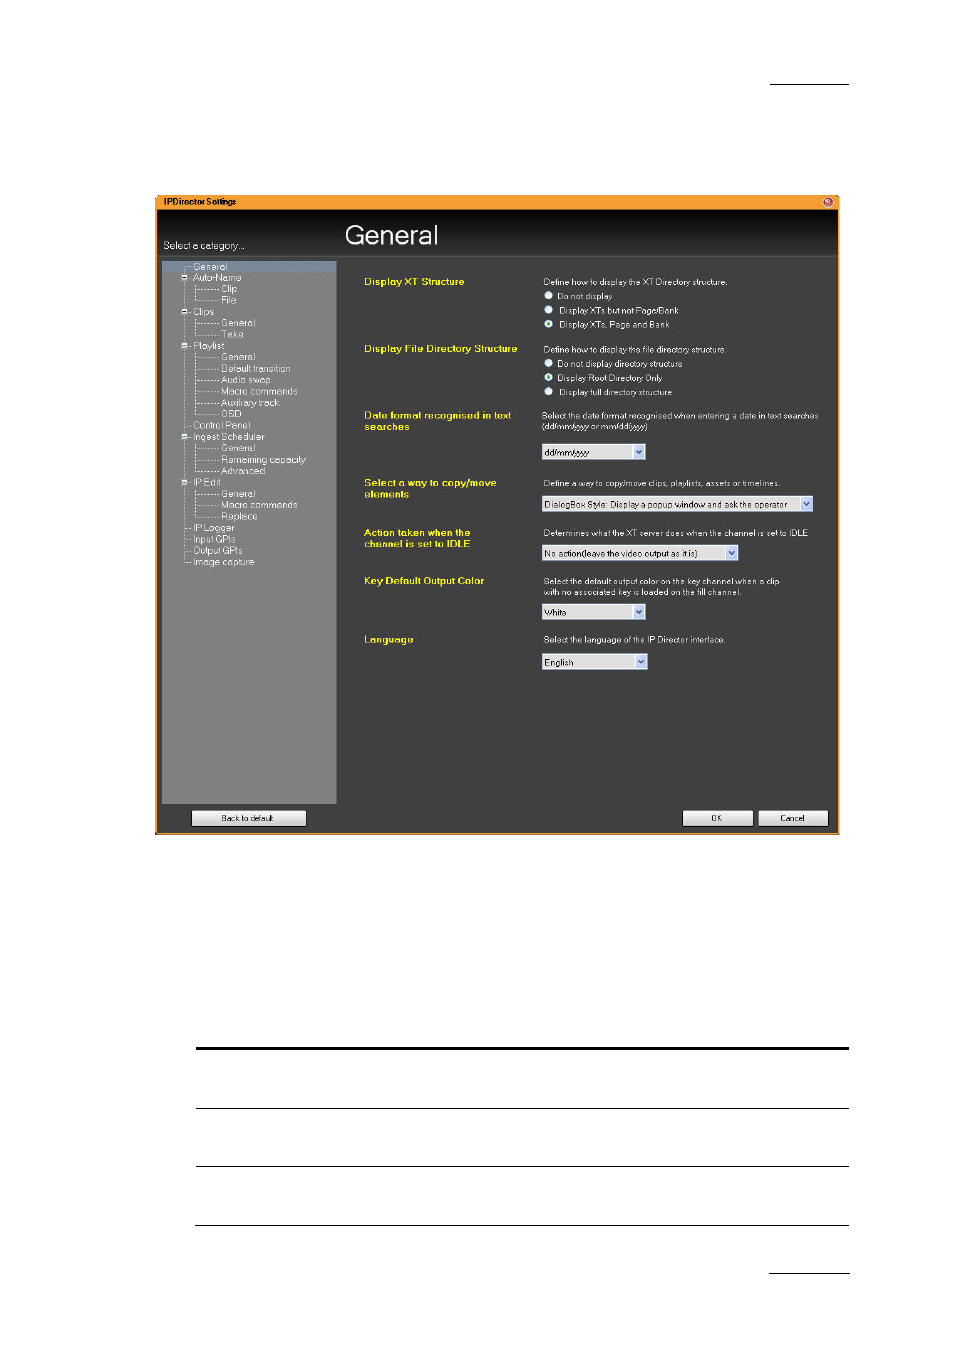954x1350 pixels.
Task: Click the Back to default button
Action: [x=248, y=818]
